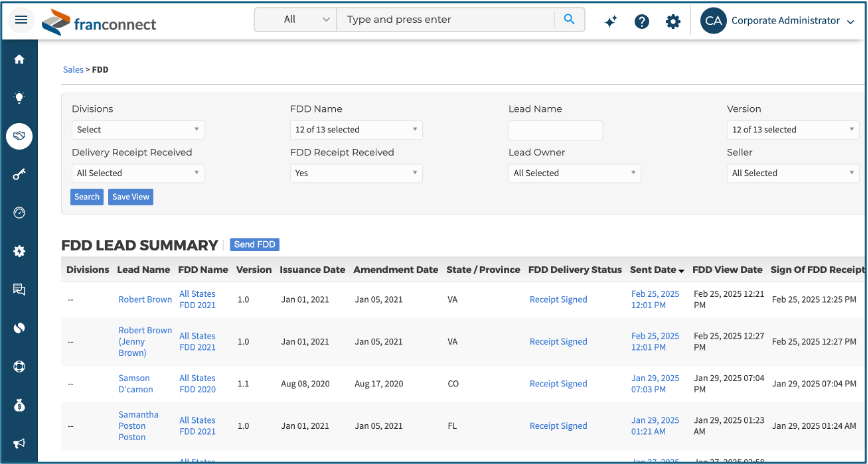Open lead Samson D'camon

(x=136, y=384)
